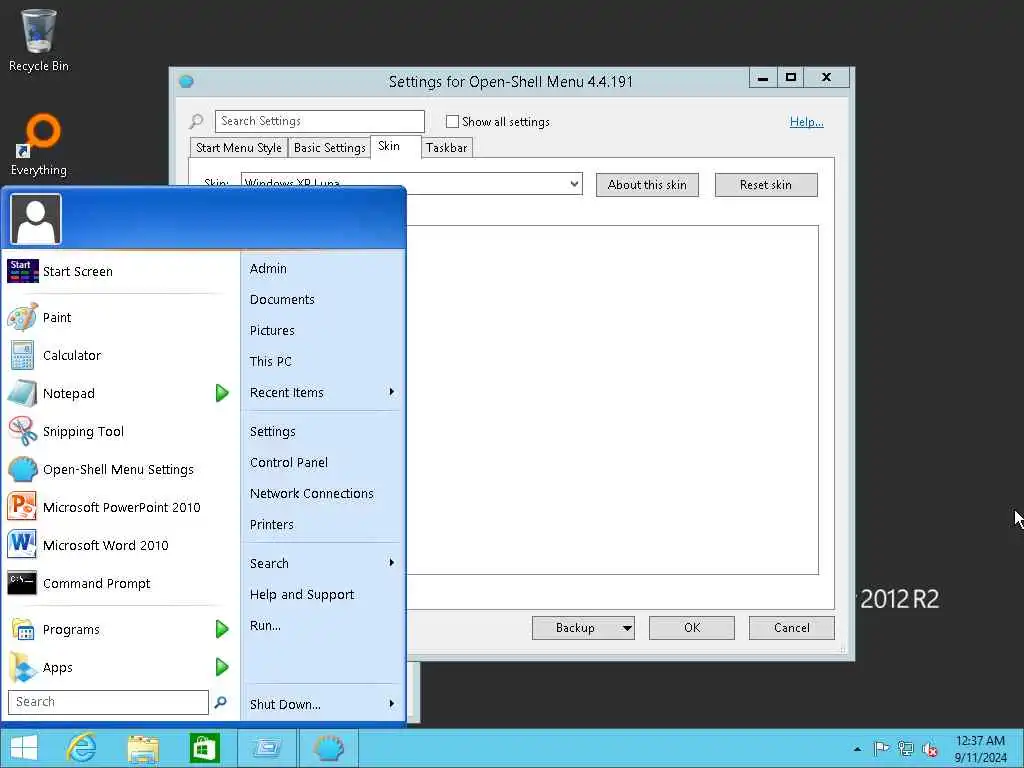Switch to the Basic Settings tab
This screenshot has width=1024, height=768.
tap(329, 148)
